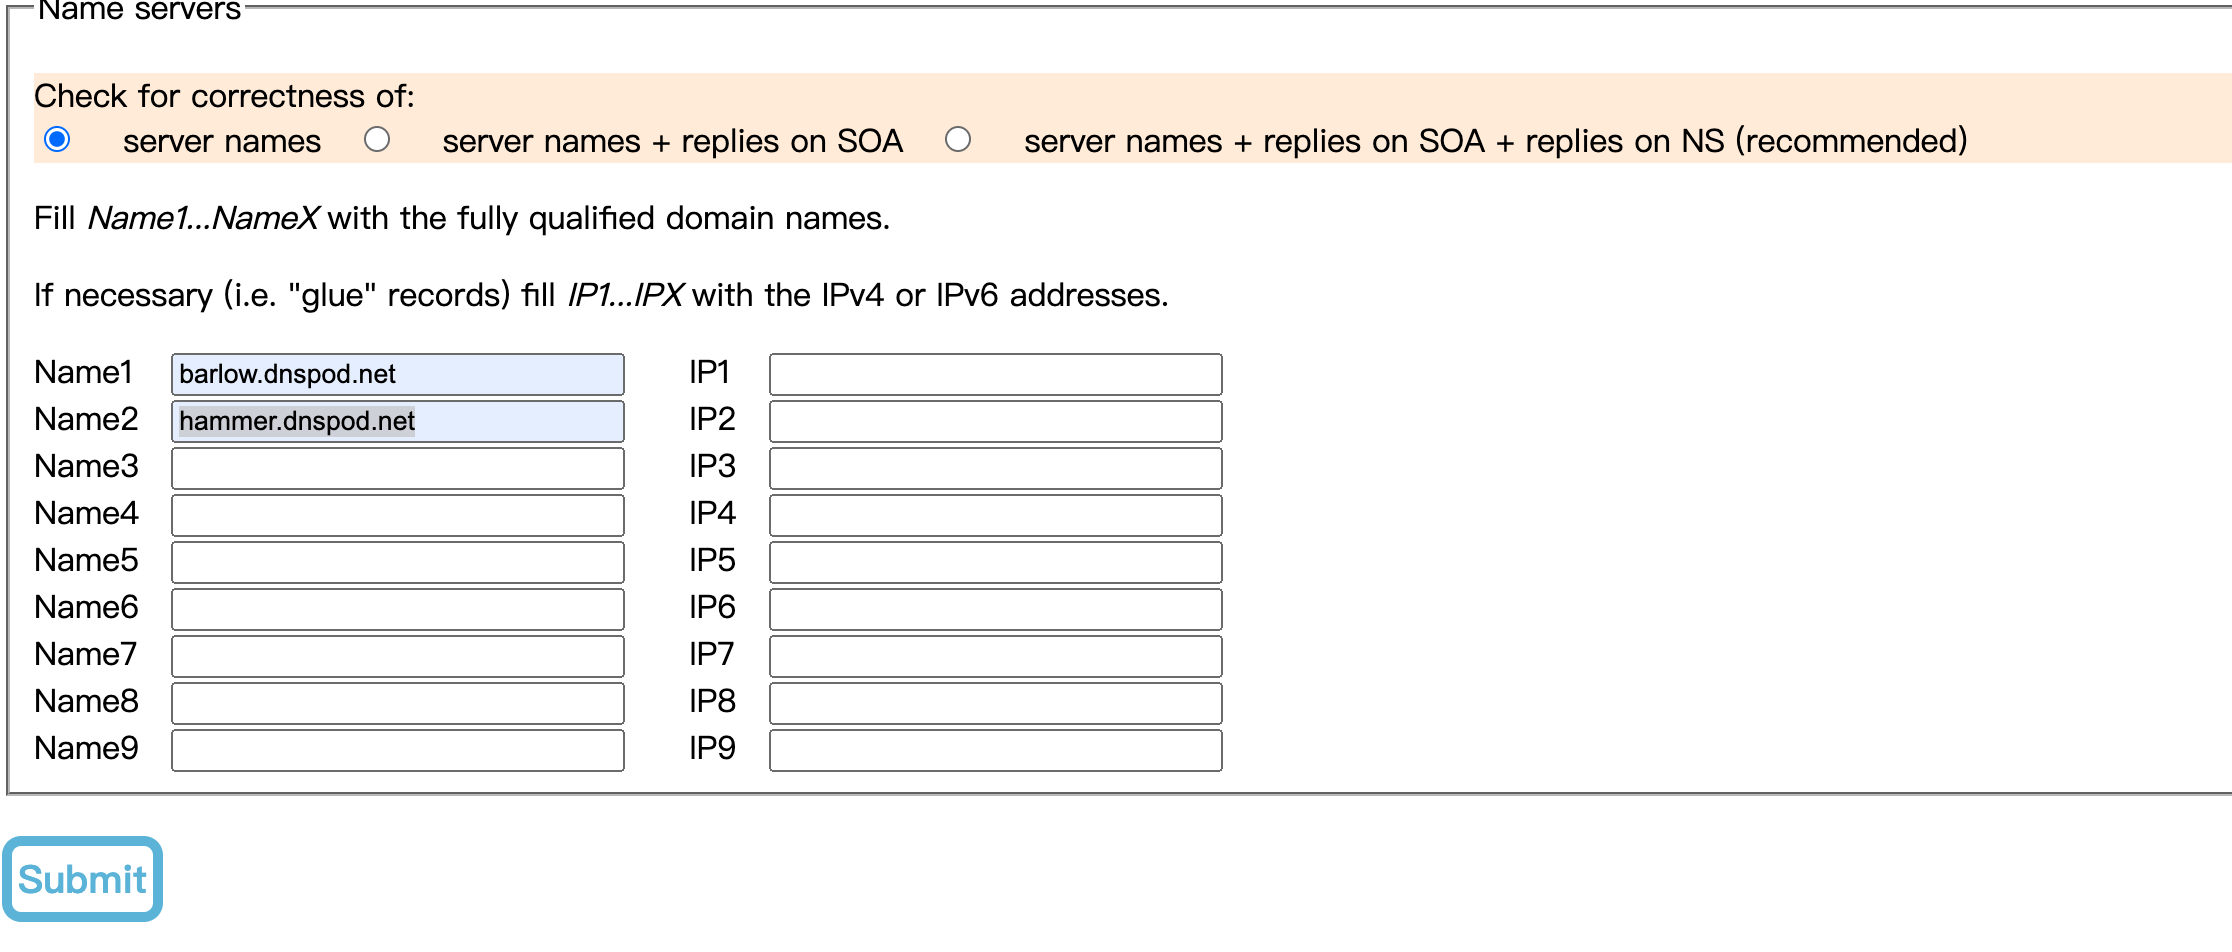Focus the Name8 input field
Screen dimensions: 2232x952
coord(397,703)
